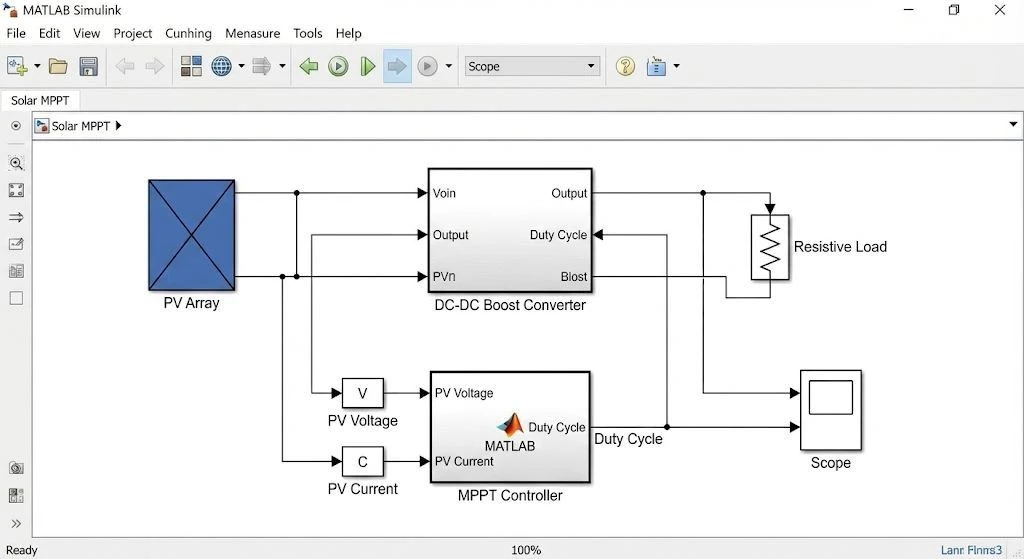Image resolution: width=1024 pixels, height=559 pixels.
Task: Open the Help menu
Action: 348,33
